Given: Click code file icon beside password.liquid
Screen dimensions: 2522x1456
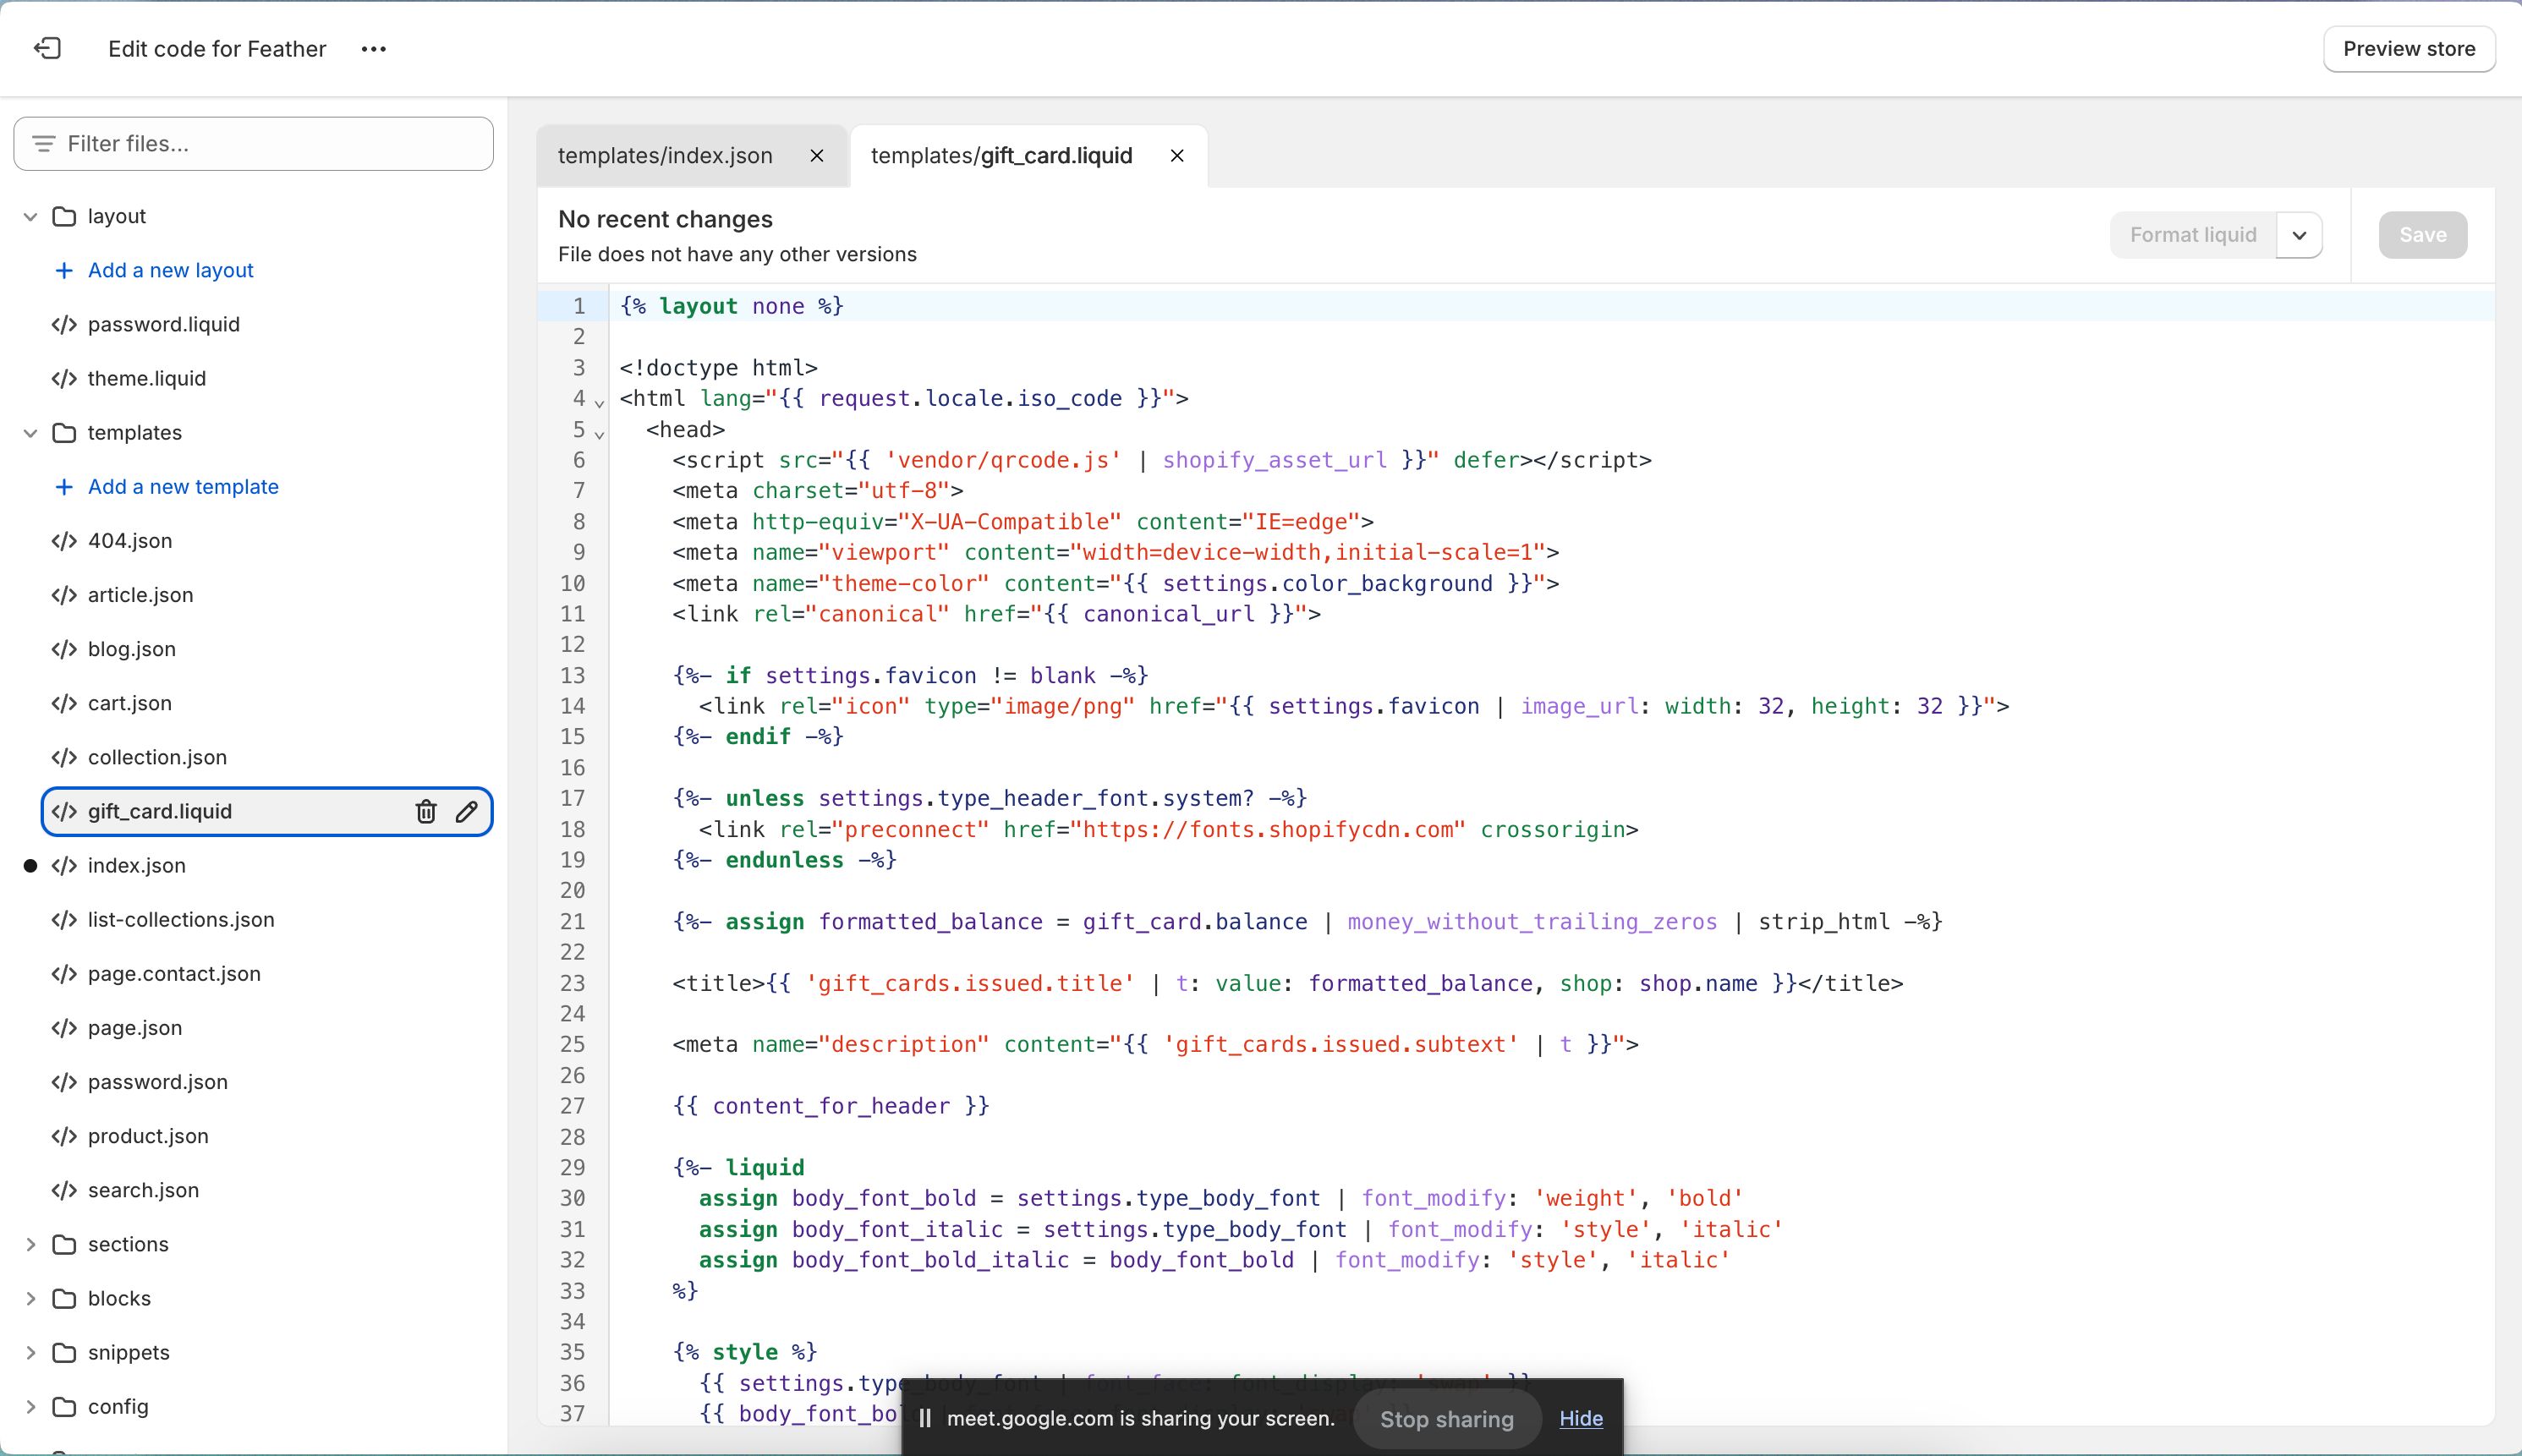Looking at the screenshot, I should click(x=64, y=325).
